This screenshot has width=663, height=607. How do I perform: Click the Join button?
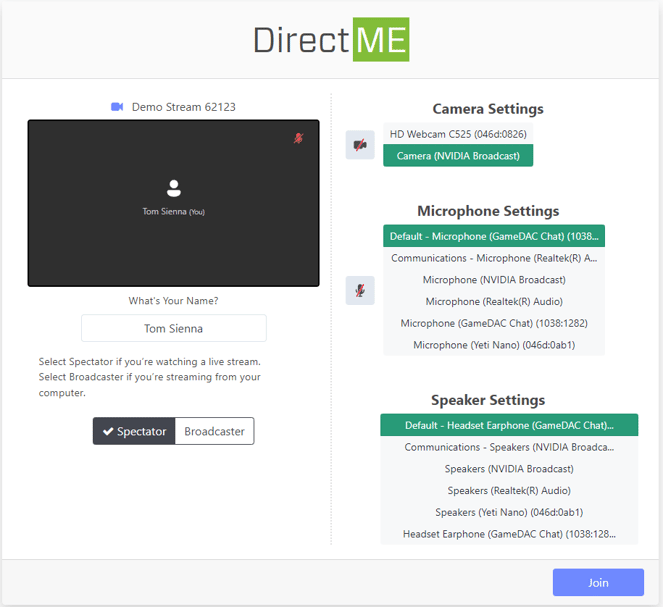(x=598, y=582)
